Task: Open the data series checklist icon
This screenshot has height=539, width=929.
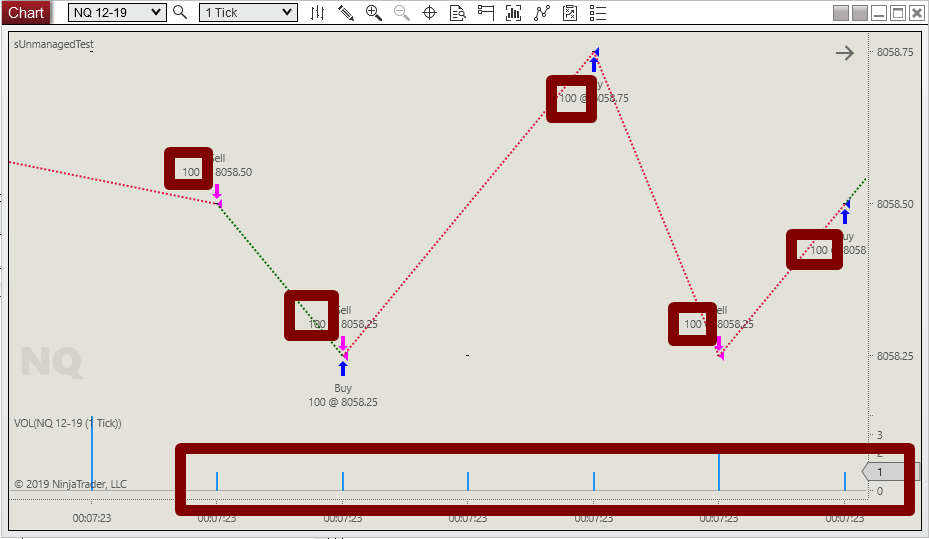Action: [x=570, y=13]
